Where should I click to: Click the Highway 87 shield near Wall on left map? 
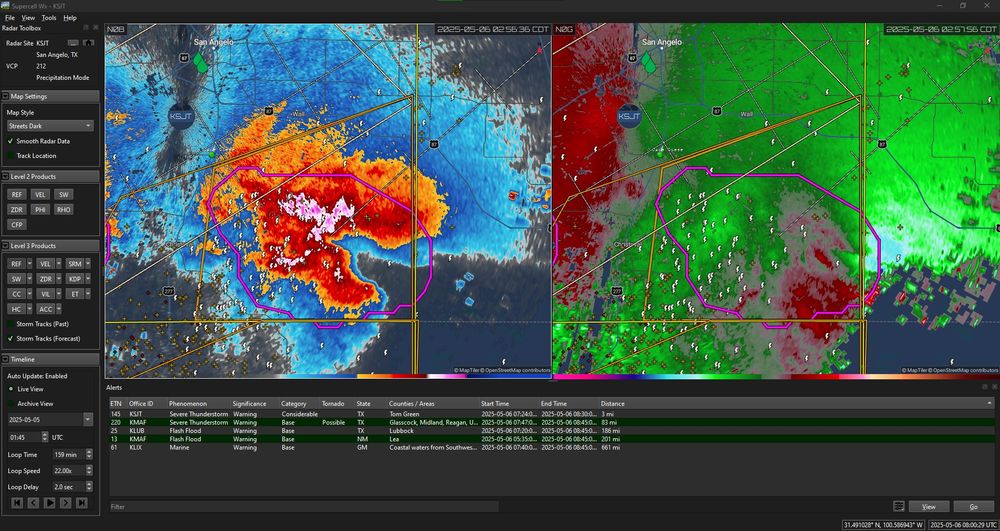(x=268, y=111)
